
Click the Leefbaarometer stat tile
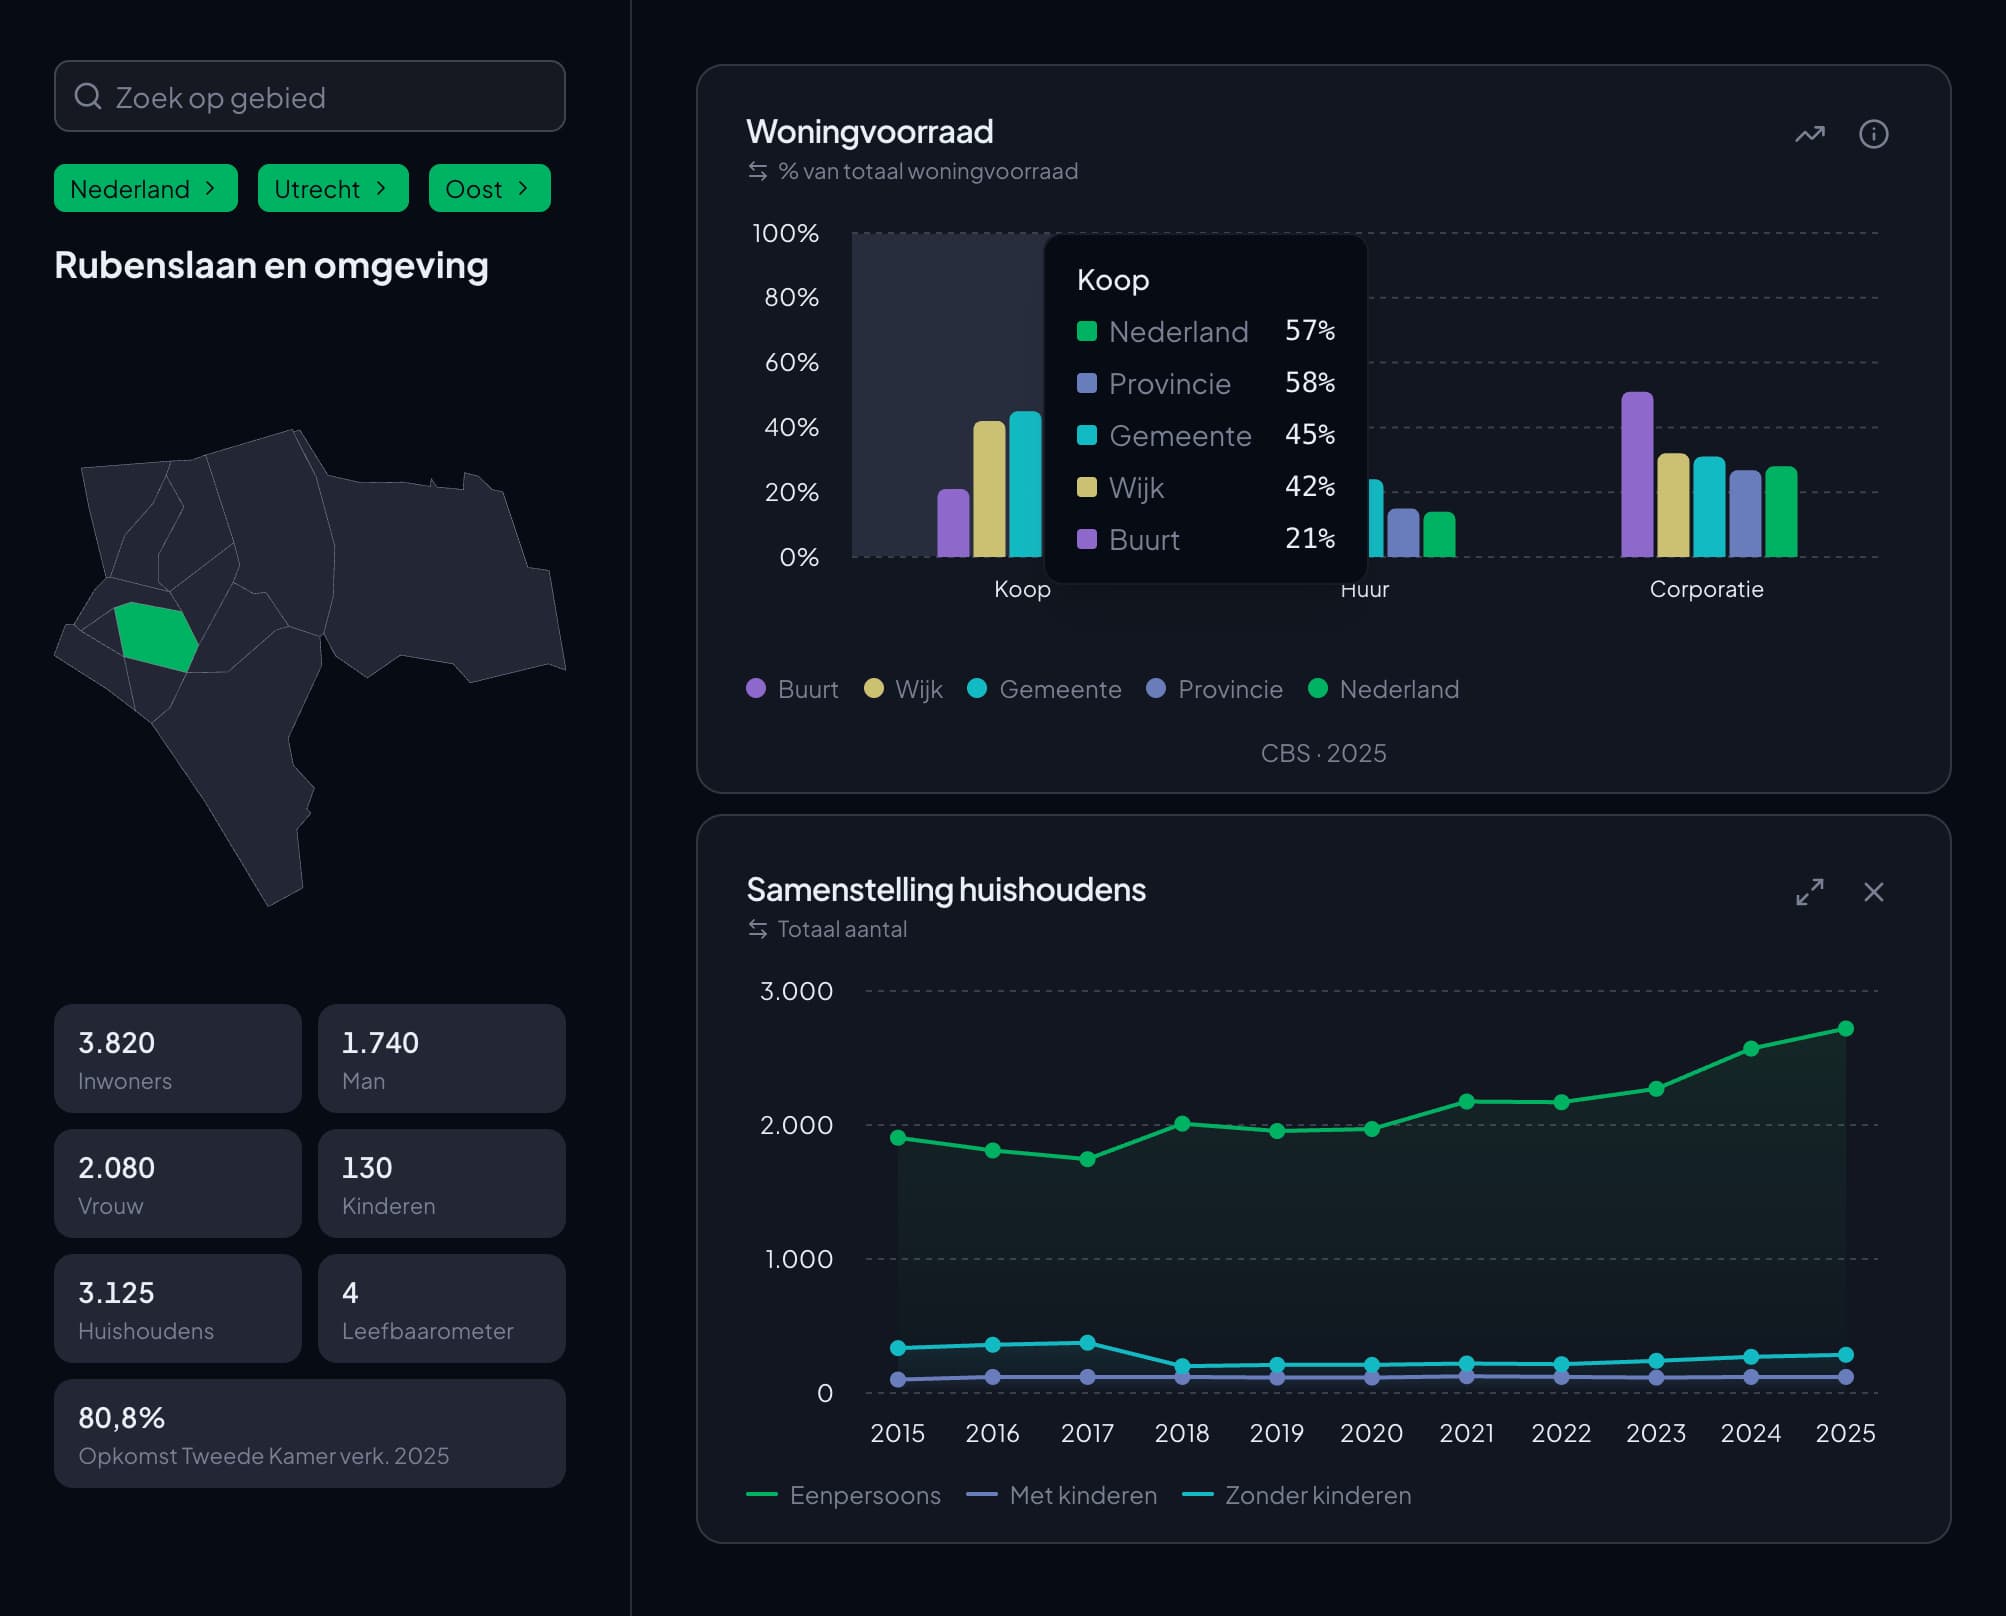coord(441,1308)
